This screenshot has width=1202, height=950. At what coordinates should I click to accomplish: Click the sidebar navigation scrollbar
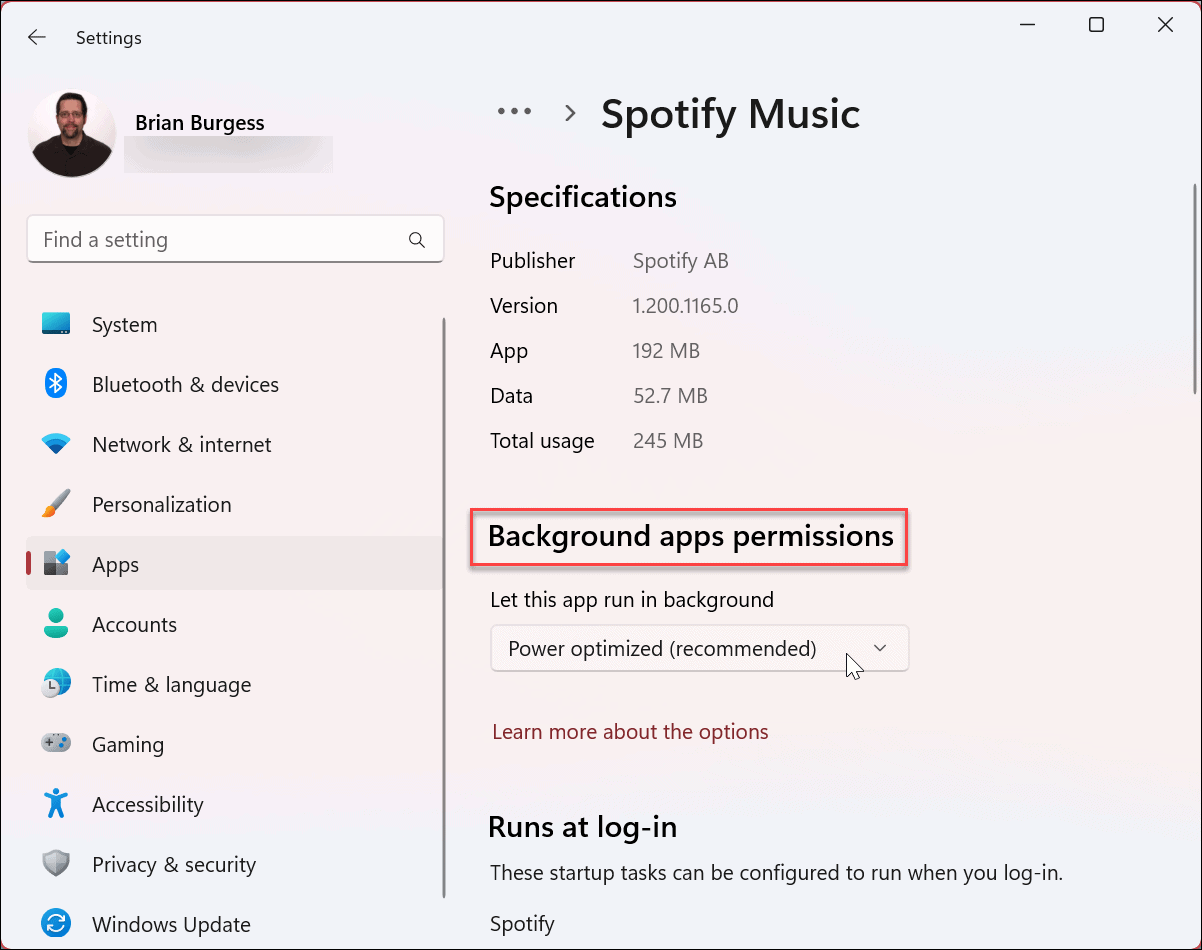pyautogui.click(x=443, y=608)
